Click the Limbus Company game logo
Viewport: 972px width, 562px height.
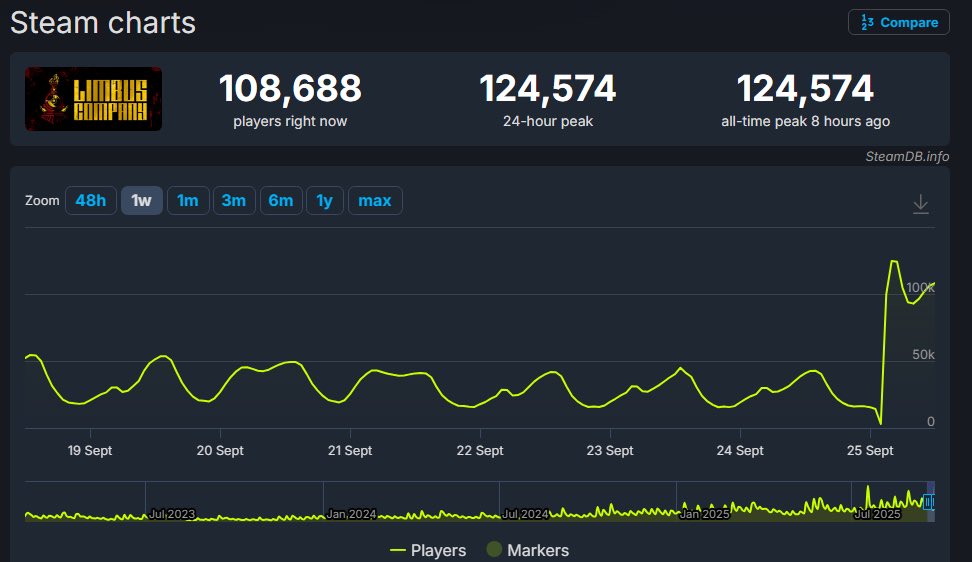point(93,99)
